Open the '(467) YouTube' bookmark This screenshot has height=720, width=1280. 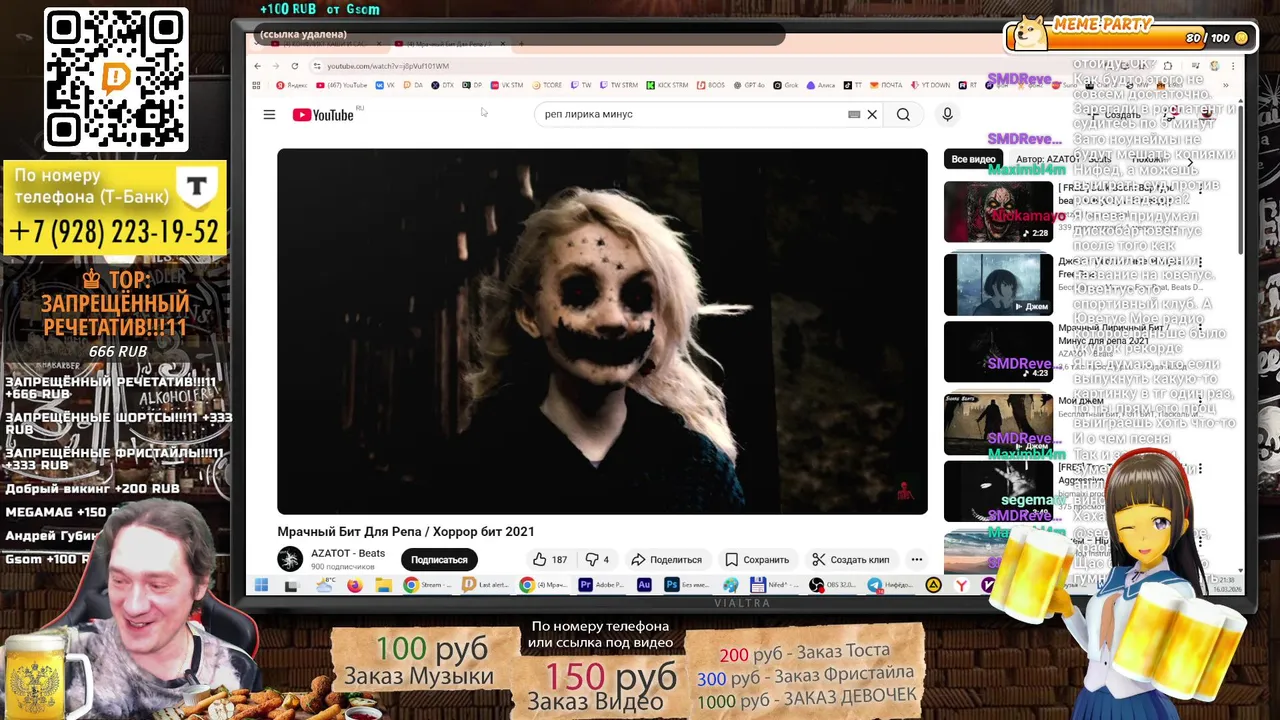342,85
